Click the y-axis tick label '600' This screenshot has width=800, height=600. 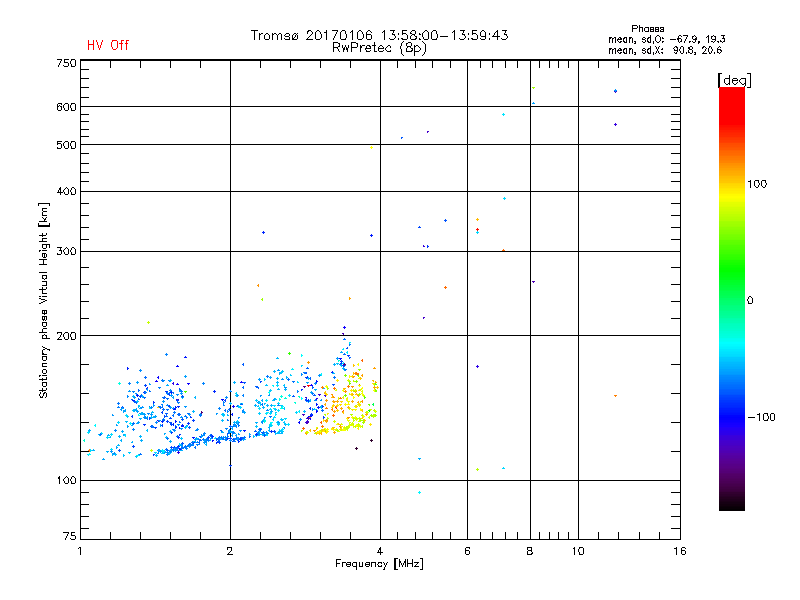(x=66, y=107)
